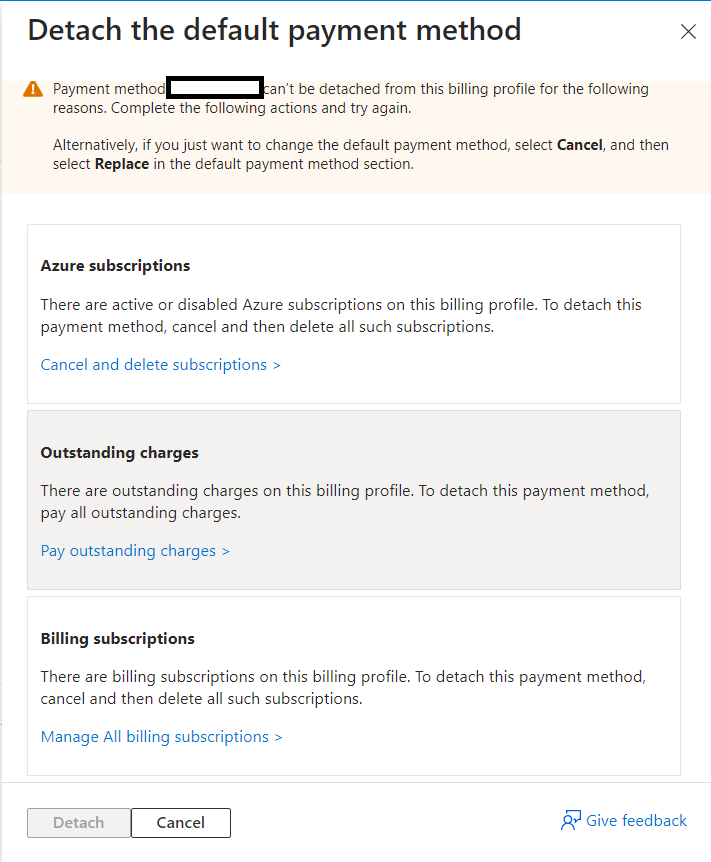Click the dialog title text
The width and height of the screenshot is (711, 862).
pos(274,30)
